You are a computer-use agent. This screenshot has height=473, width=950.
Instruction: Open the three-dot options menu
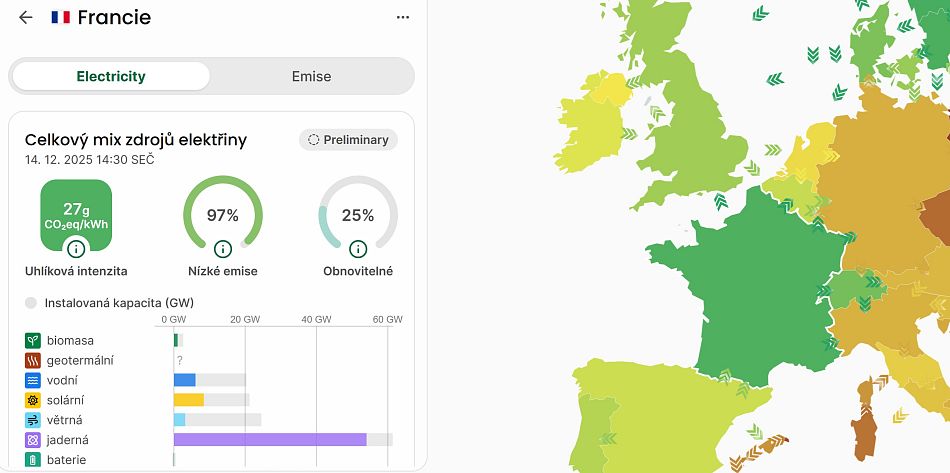click(402, 17)
